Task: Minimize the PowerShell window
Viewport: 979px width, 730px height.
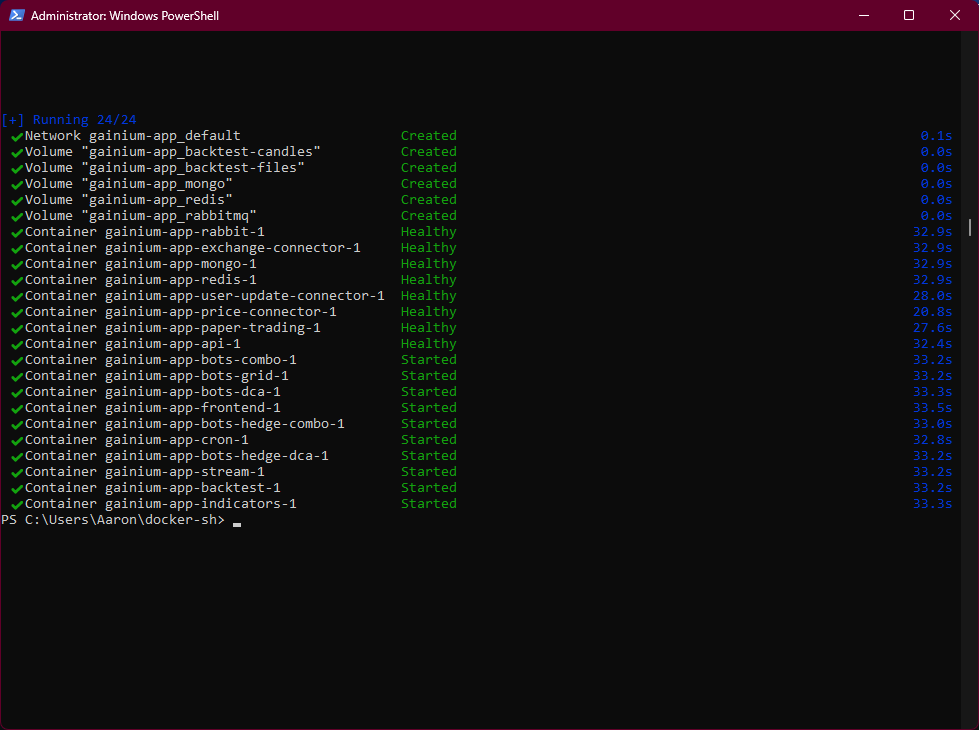Action: click(863, 15)
